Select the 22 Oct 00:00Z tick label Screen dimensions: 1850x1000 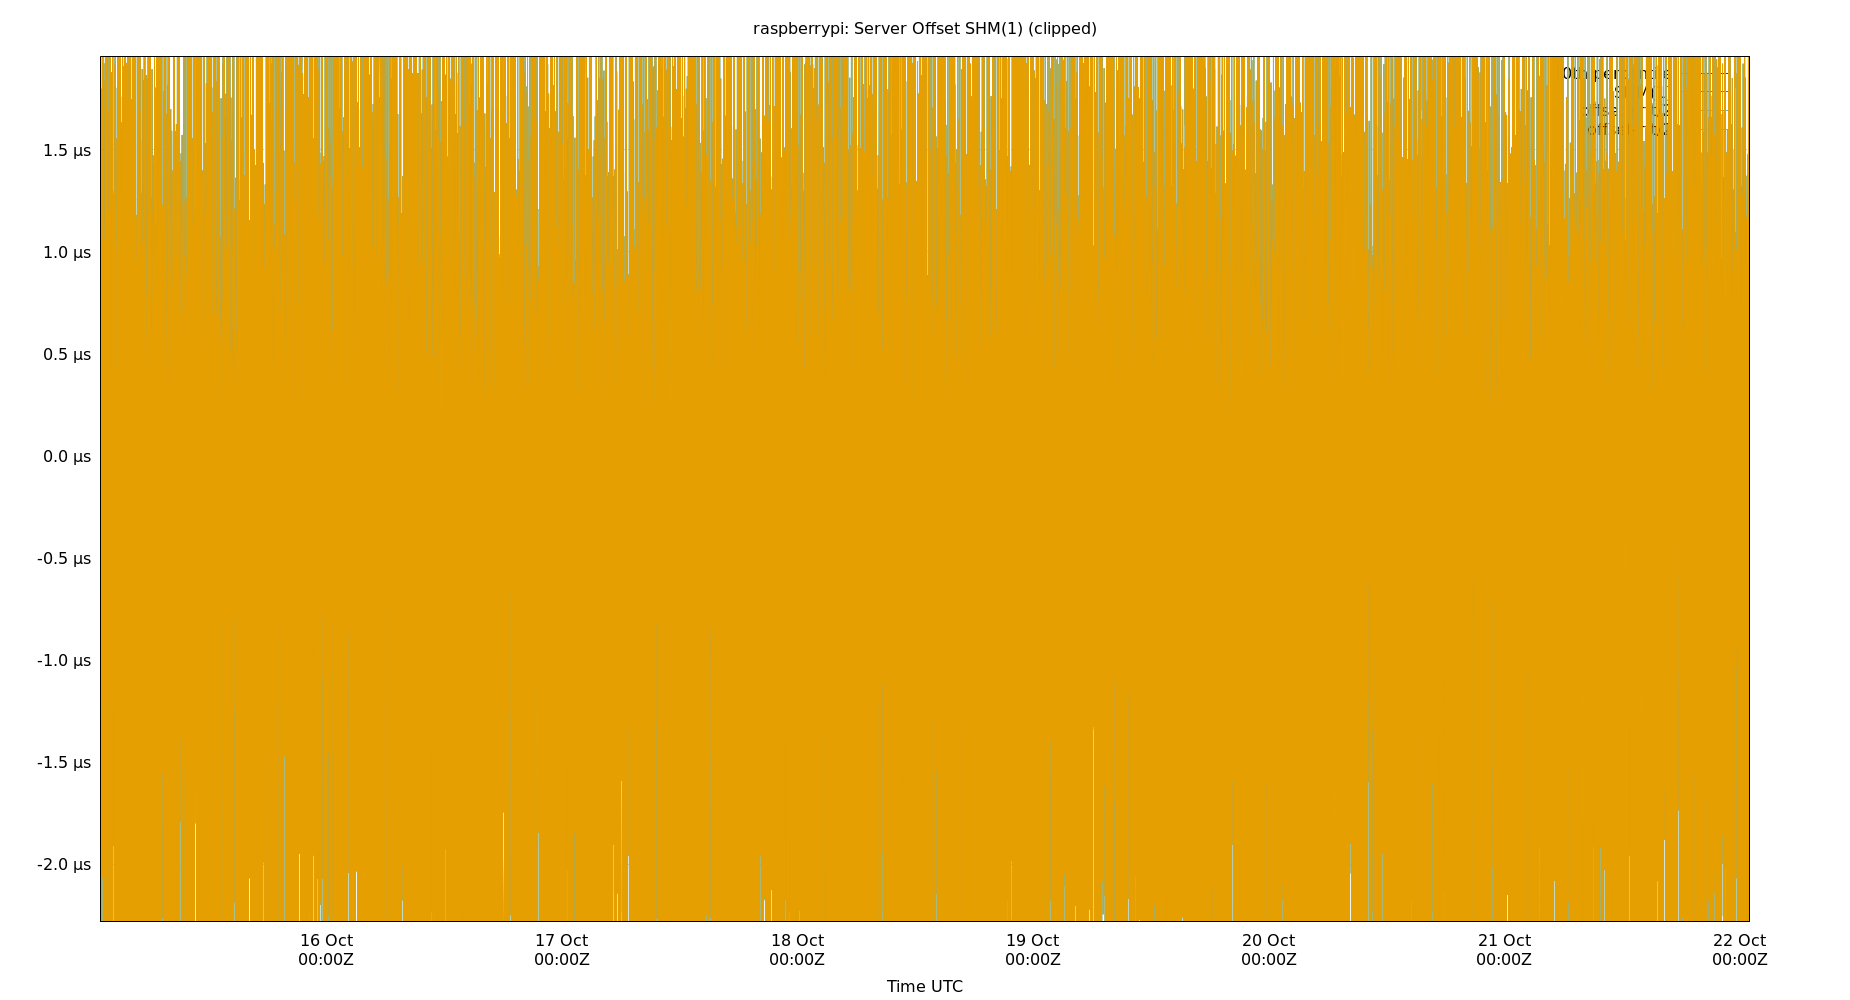click(1739, 950)
